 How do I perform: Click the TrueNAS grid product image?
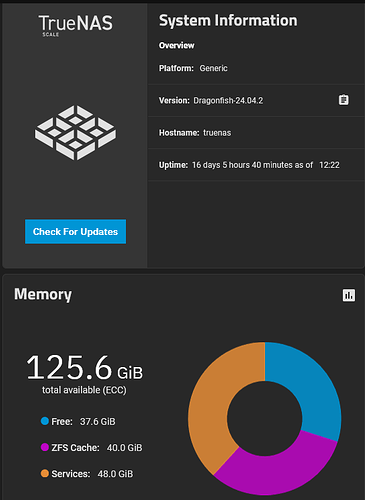click(x=76, y=133)
